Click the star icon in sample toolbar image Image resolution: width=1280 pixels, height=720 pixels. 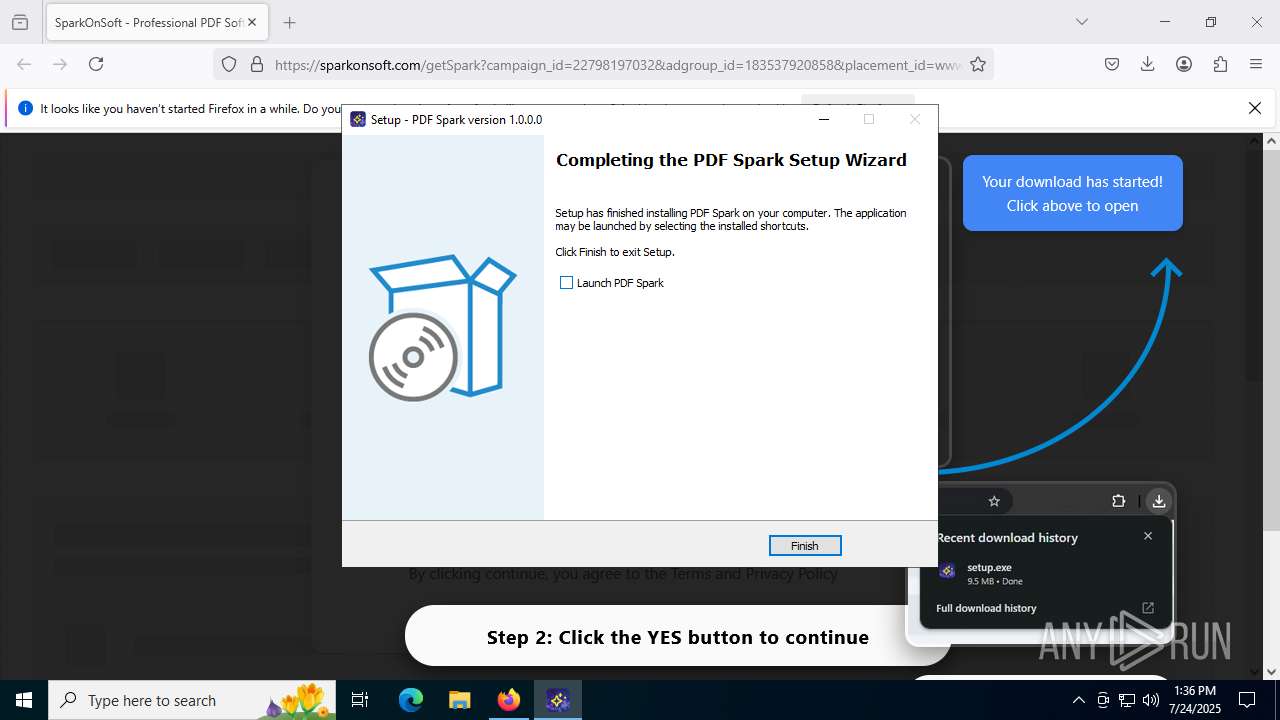click(994, 501)
